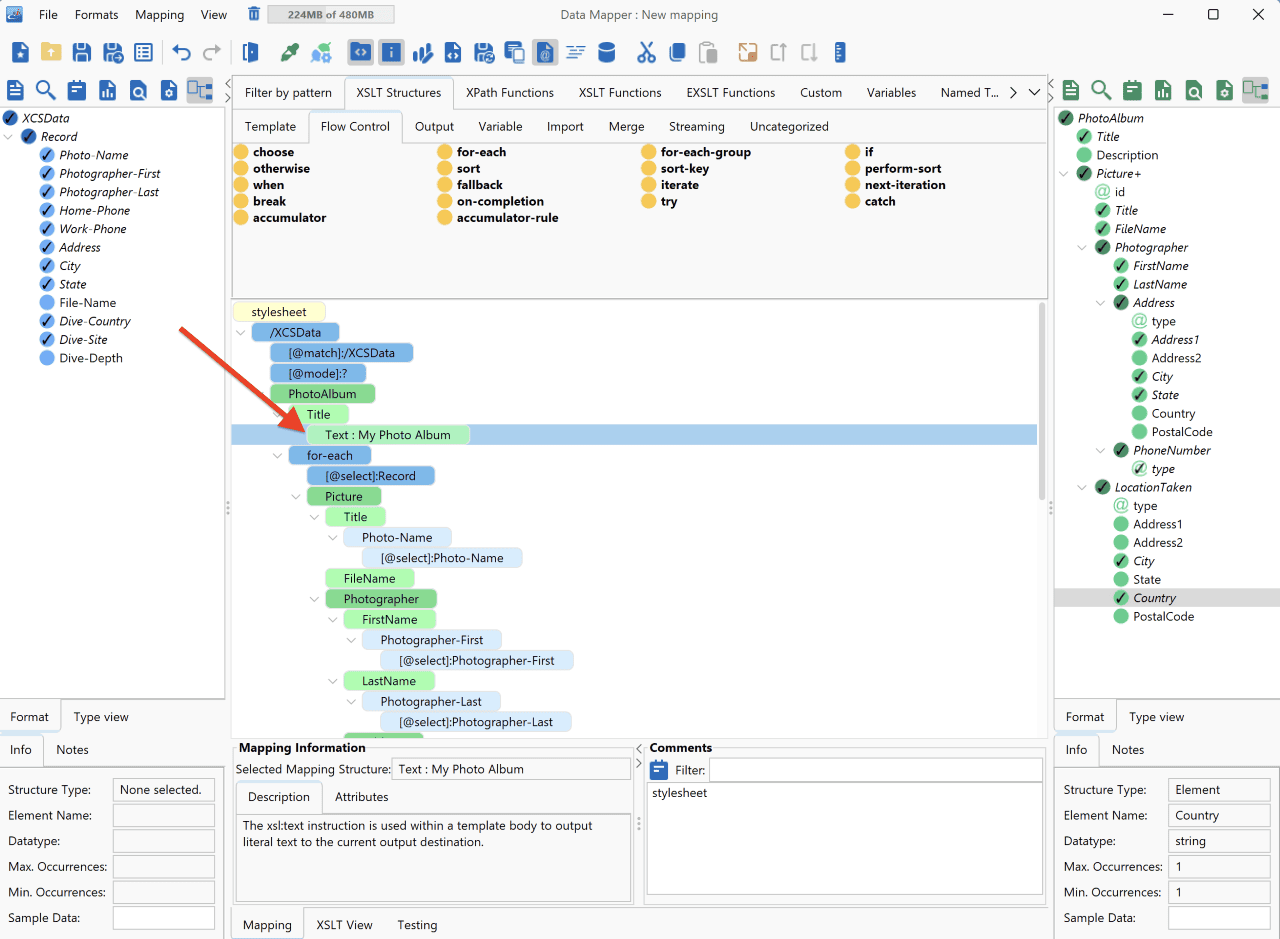Collapse the FirstName node in the mapping tree
The width and height of the screenshot is (1280, 939).
pos(333,619)
